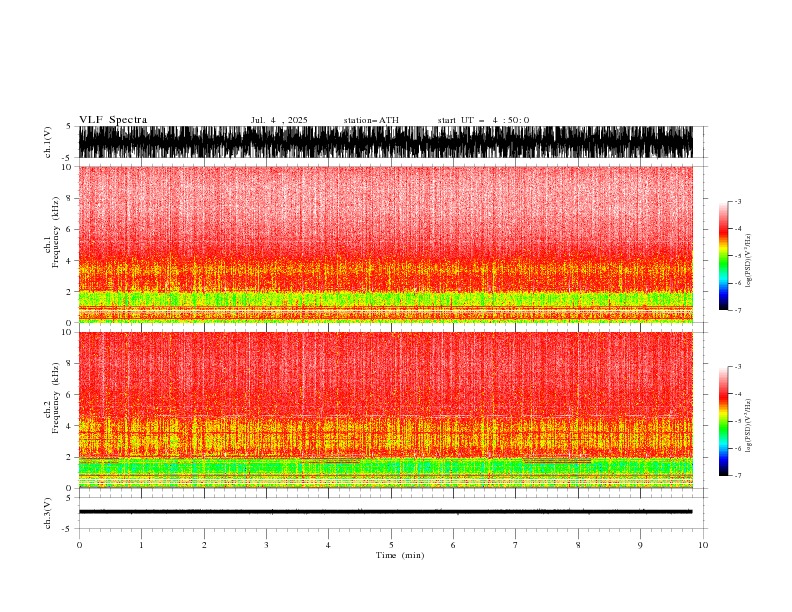This screenshot has width=792, height=612.
Task: Click the time axis tick label '0'
Action: coord(79,545)
